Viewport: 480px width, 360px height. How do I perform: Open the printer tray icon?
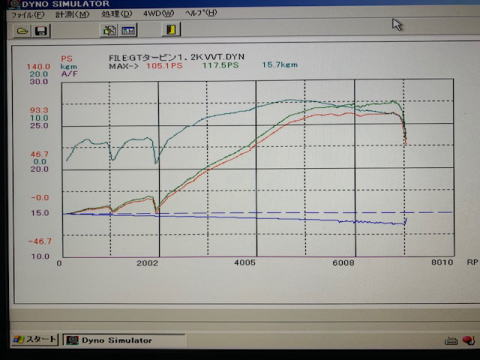point(451,341)
